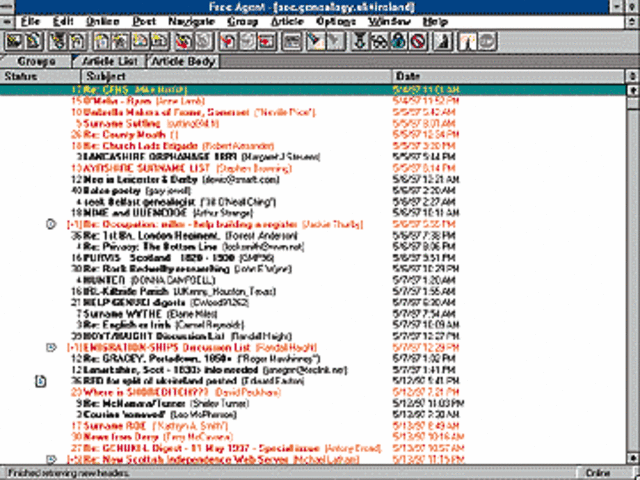This screenshot has width=640, height=480.
Task: Click the funnel-shaped down arrow toolbar icon
Action: [360, 42]
